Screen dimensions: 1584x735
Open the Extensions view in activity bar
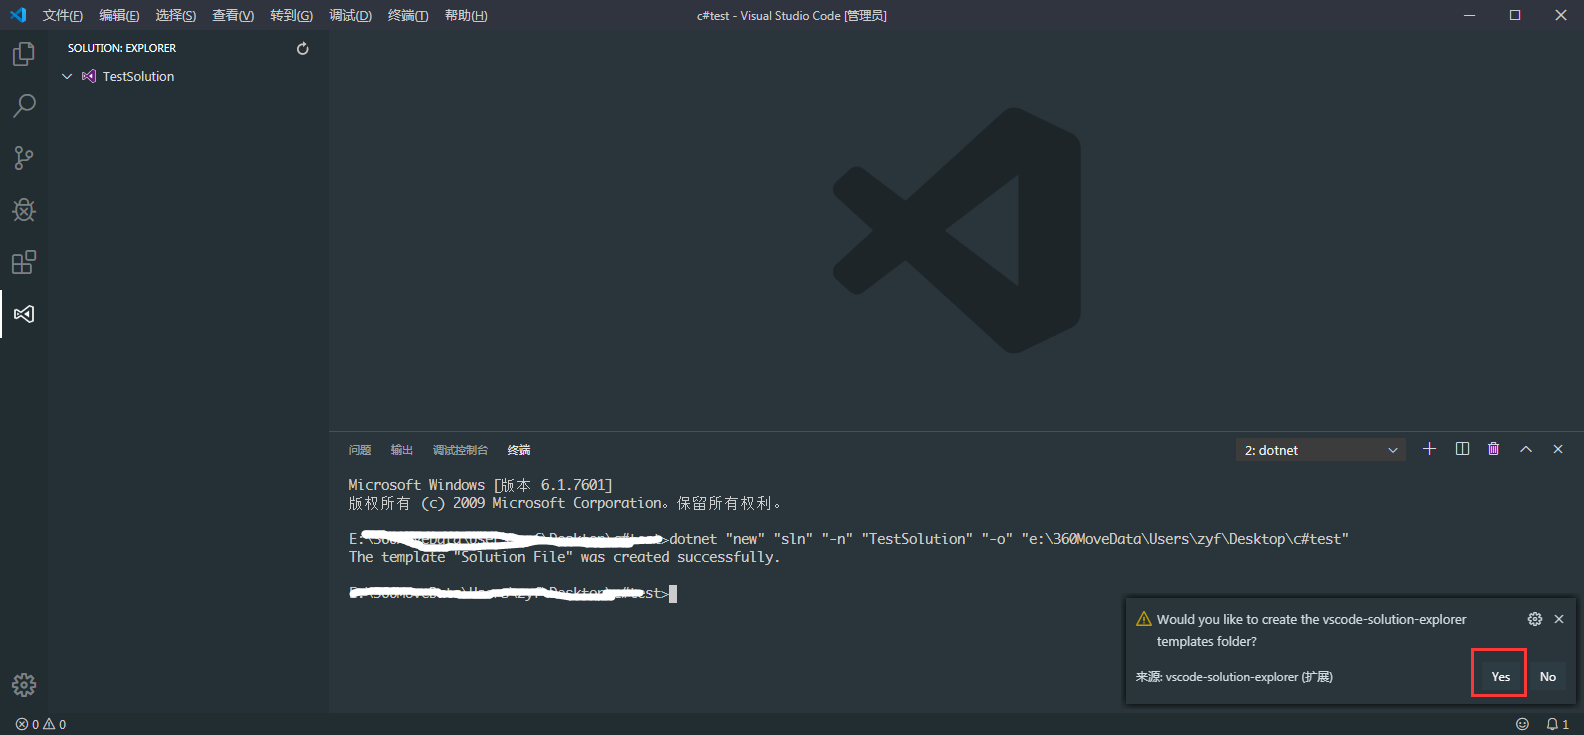pyautogui.click(x=24, y=262)
